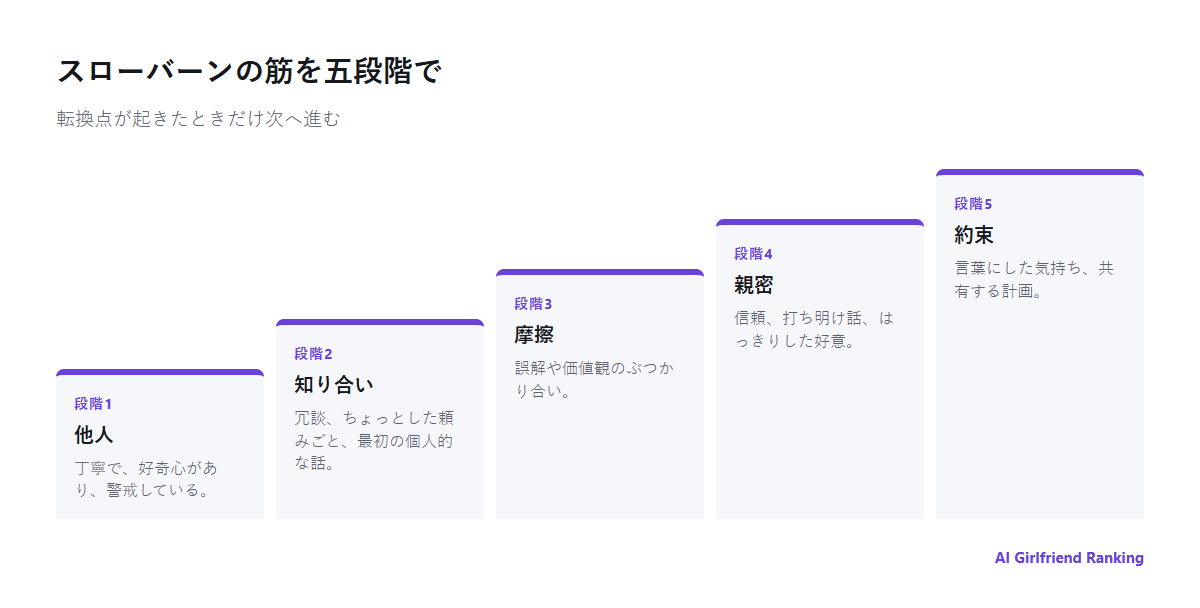Click the description 言葉にした気持ち、共有する計画。
This screenshot has width=1200, height=608.
click(x=1034, y=279)
